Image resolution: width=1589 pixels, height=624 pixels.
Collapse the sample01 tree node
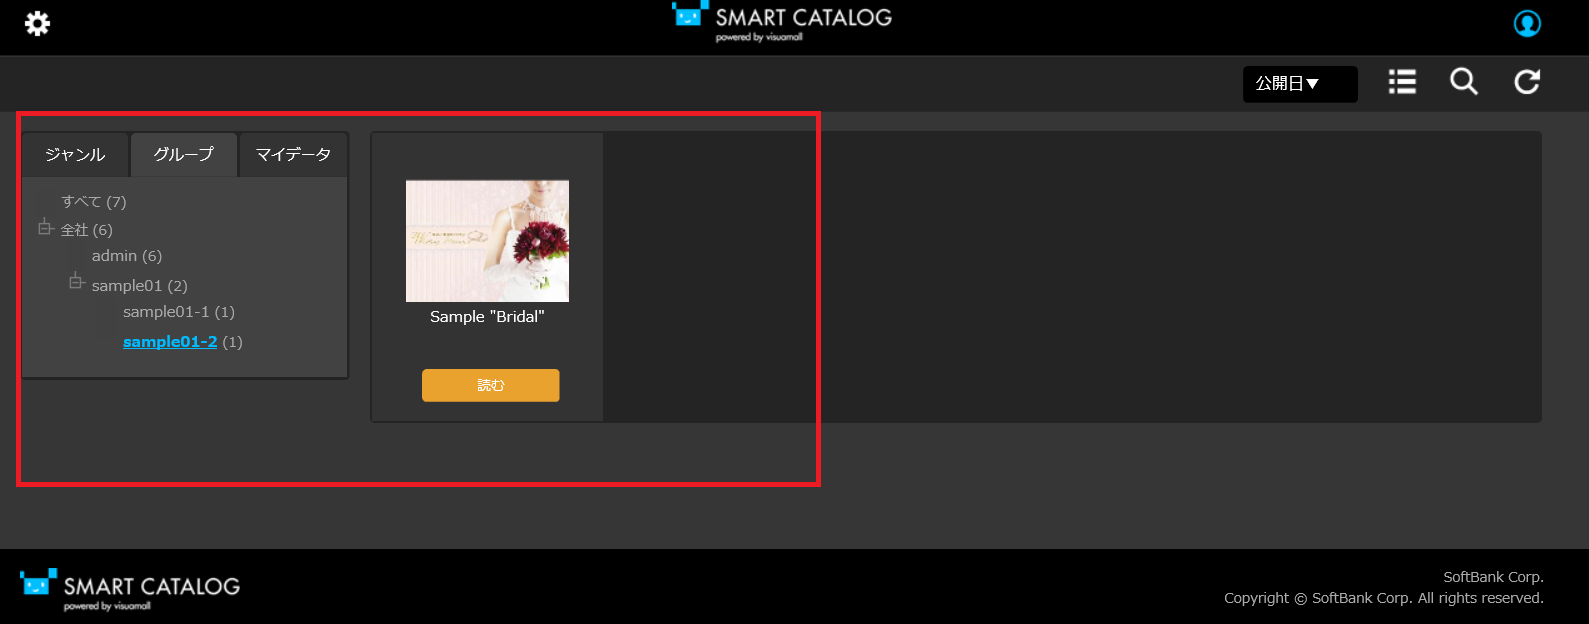pos(76,282)
